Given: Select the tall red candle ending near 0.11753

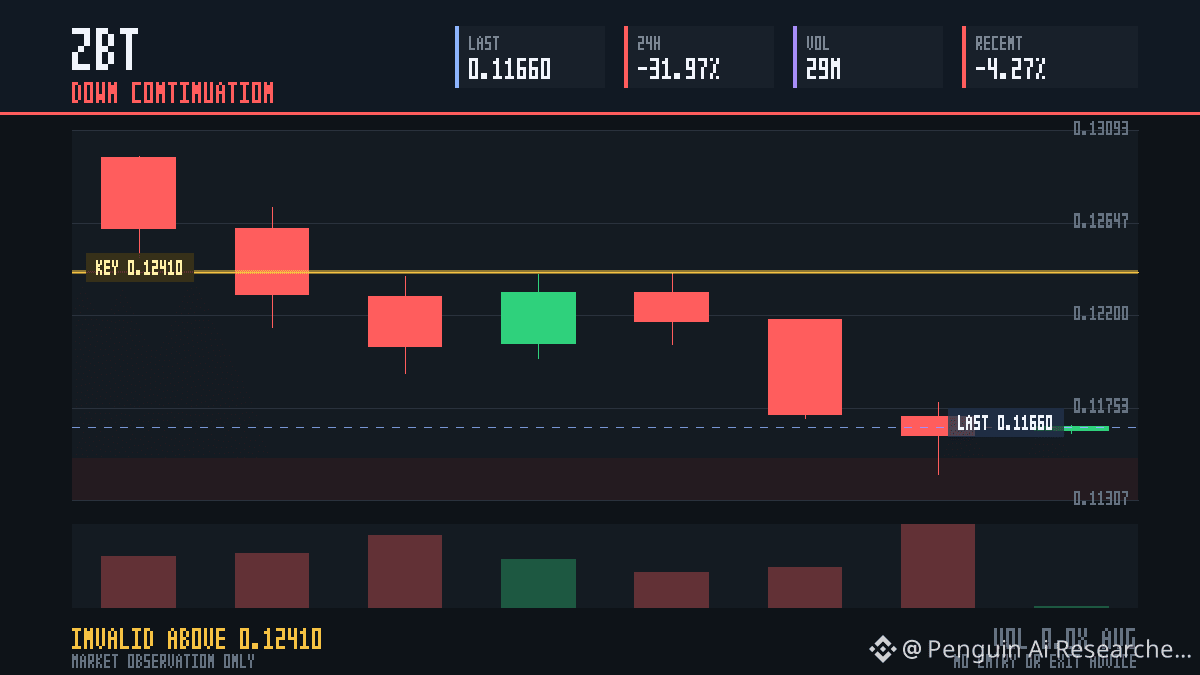Looking at the screenshot, I should (x=805, y=367).
